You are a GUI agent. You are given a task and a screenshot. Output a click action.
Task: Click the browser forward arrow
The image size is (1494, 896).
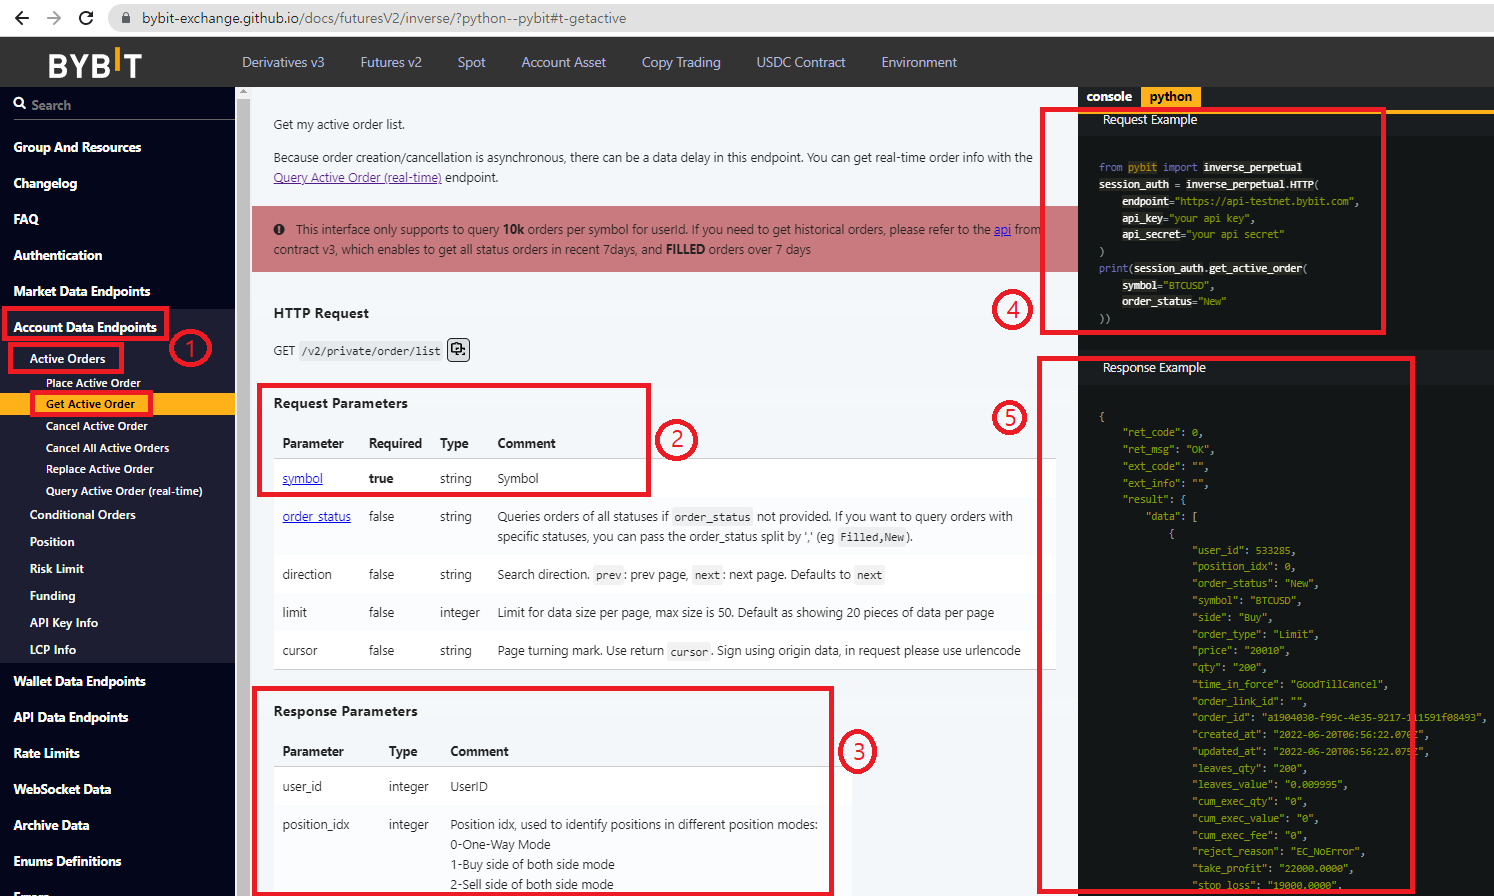pos(54,18)
